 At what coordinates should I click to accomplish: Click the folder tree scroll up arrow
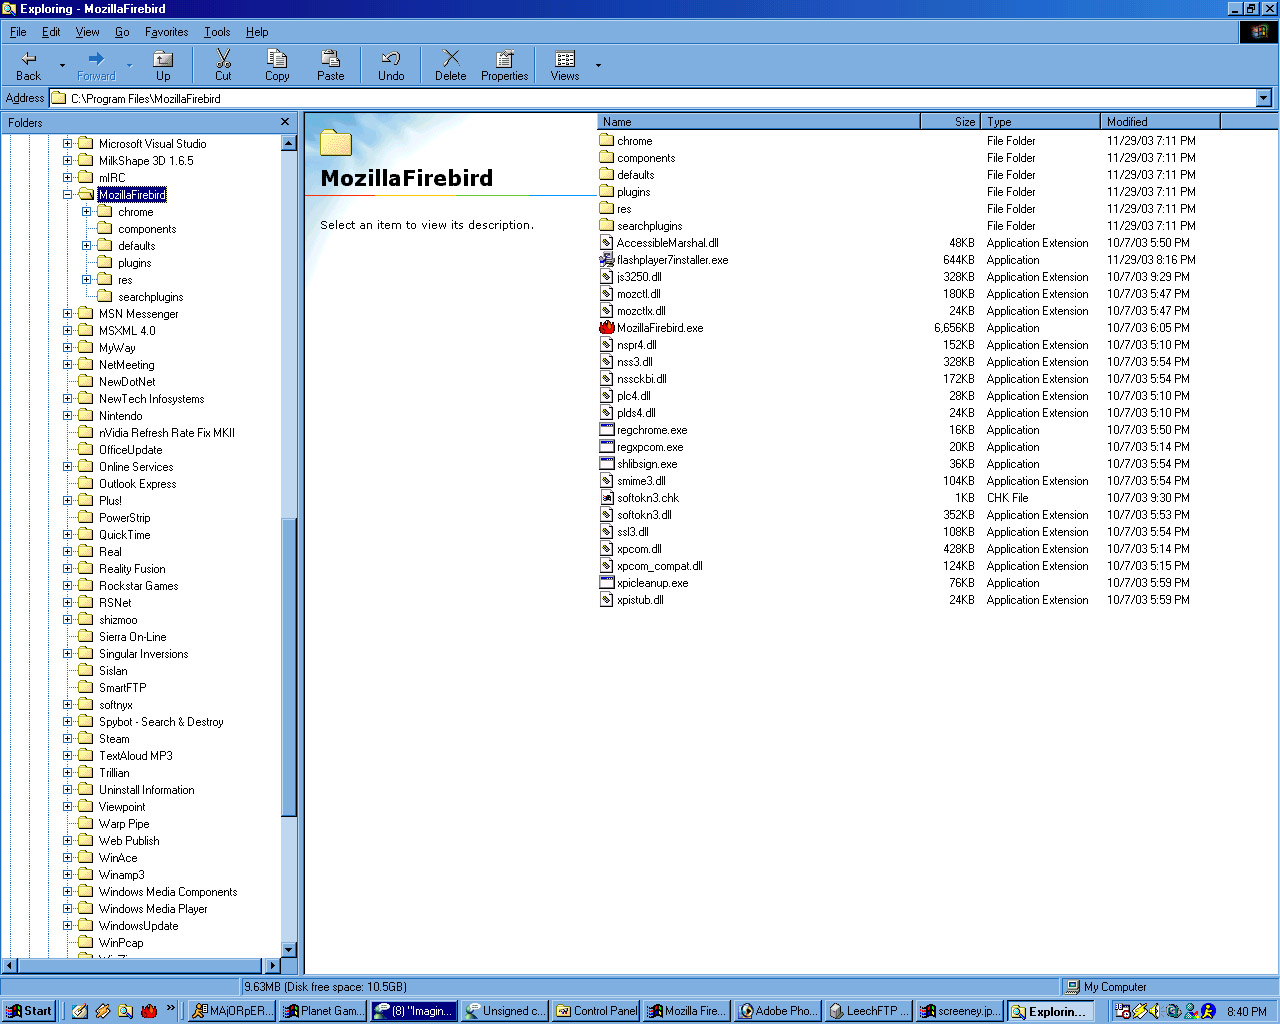coord(289,143)
